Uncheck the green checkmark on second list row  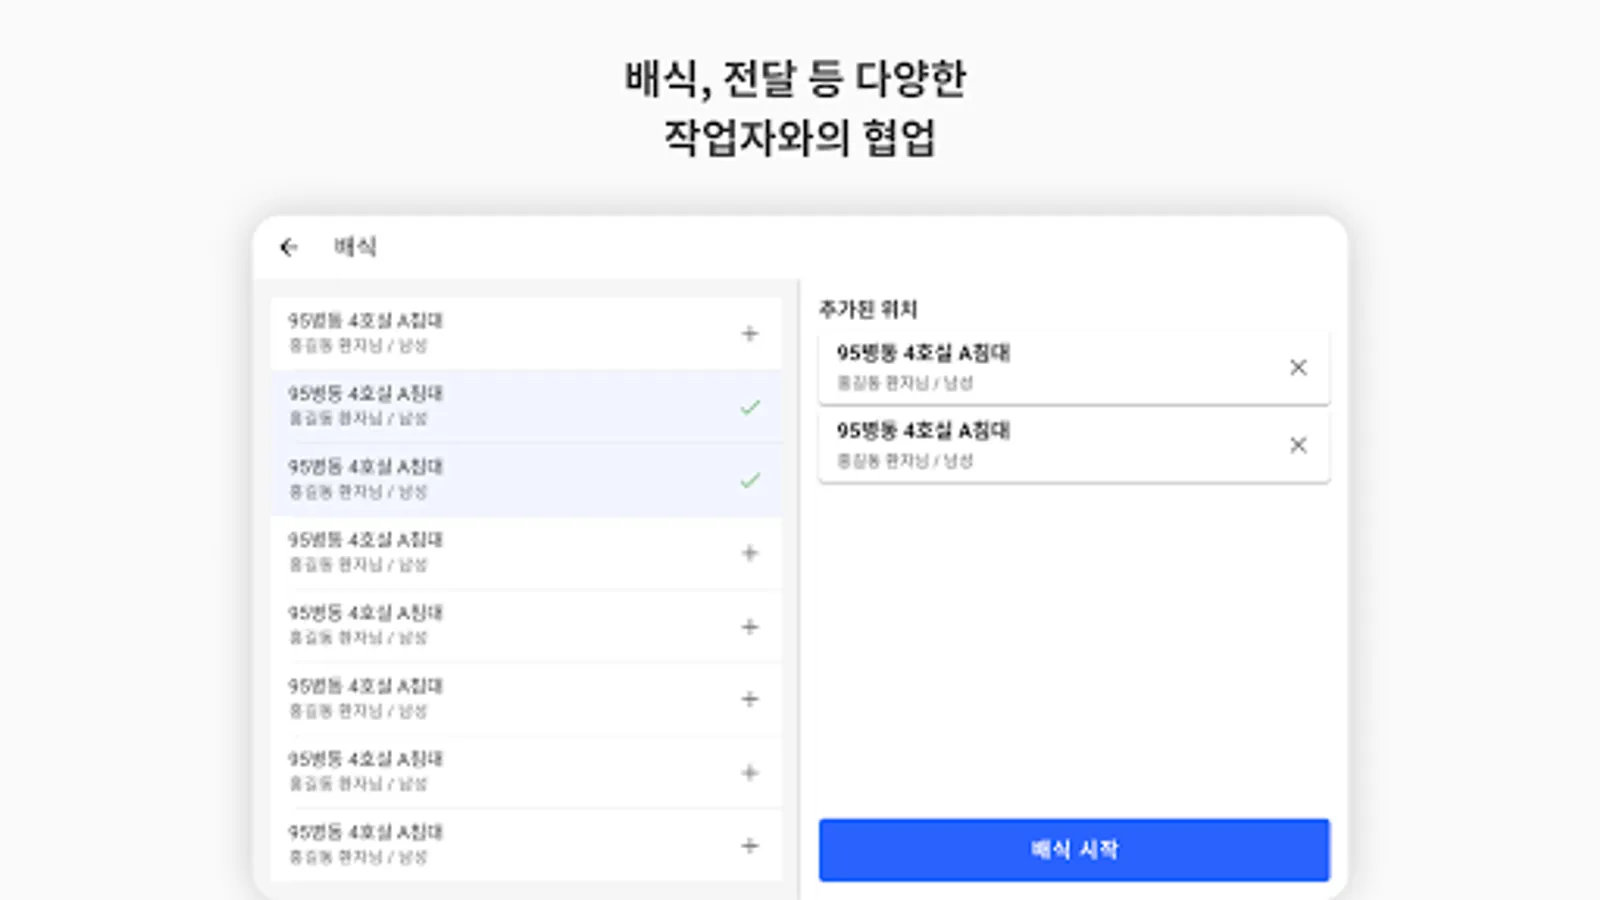pyautogui.click(x=750, y=407)
